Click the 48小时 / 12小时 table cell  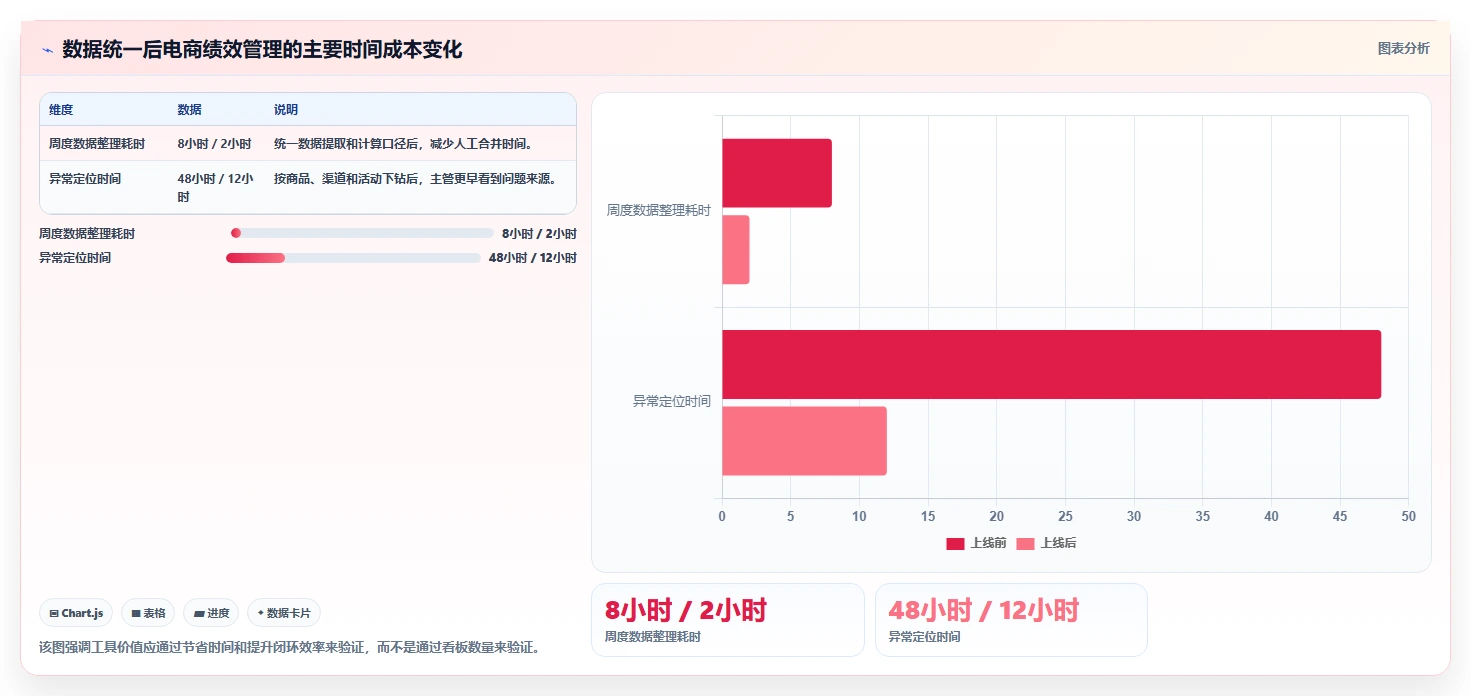[x=216, y=188]
